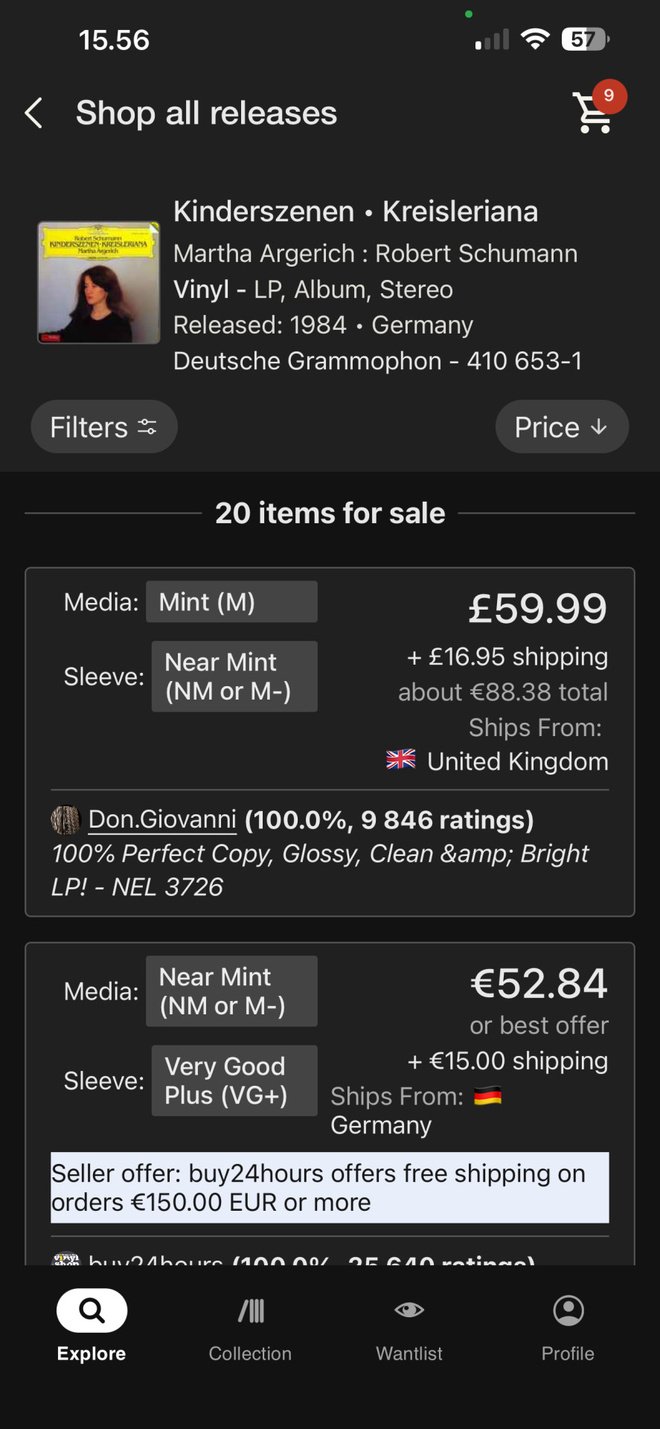Tap the Shop all releases header

tap(206, 113)
